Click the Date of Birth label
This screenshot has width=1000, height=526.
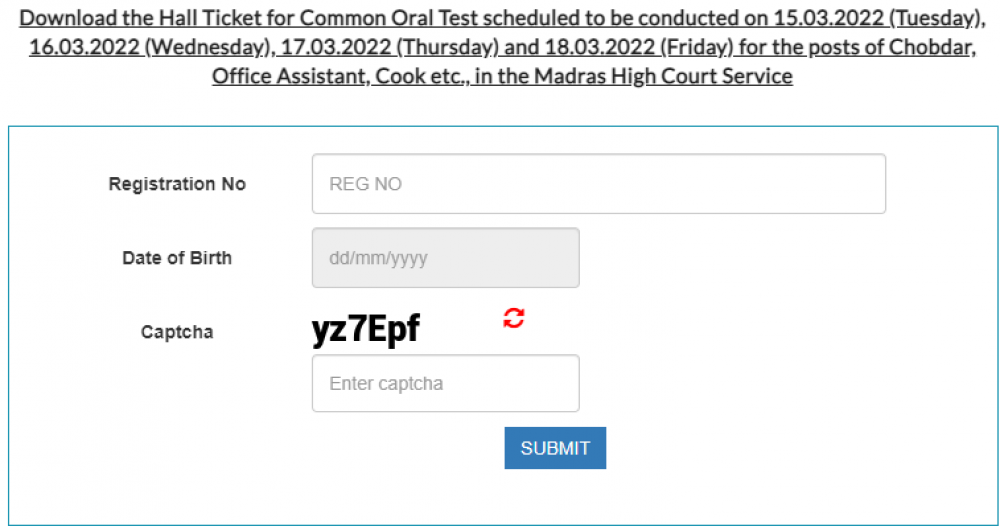tap(177, 258)
